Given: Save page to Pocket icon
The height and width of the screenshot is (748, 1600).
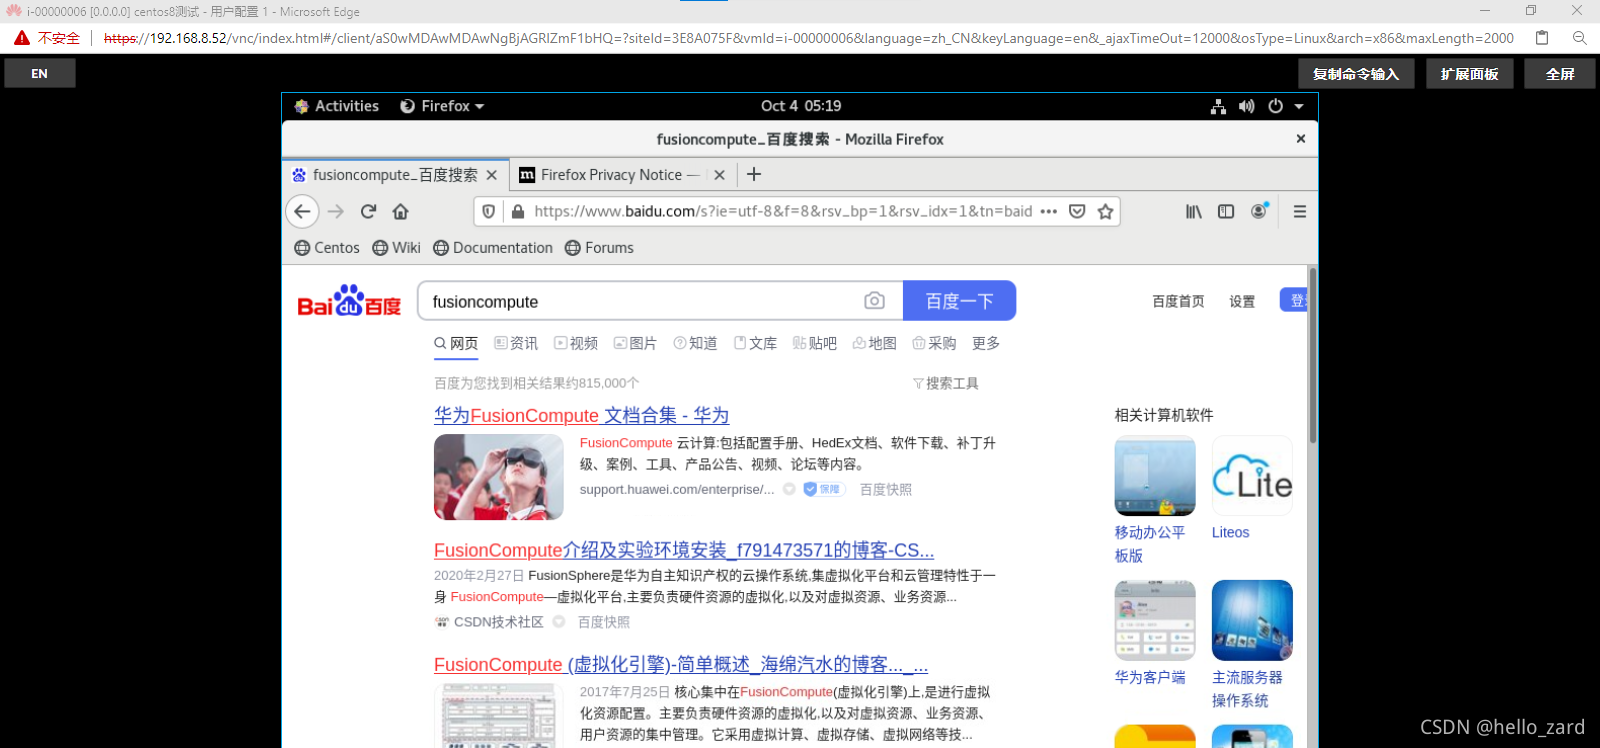Looking at the screenshot, I should pos(1077,211).
